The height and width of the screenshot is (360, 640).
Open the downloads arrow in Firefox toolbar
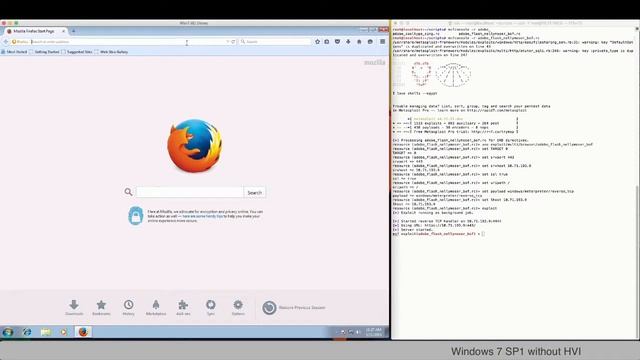(348, 42)
